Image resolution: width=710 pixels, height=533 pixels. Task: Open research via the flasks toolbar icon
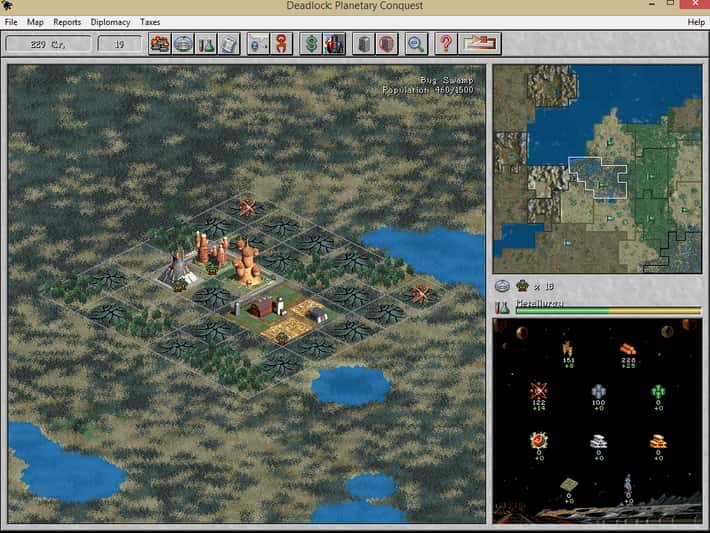[206, 44]
